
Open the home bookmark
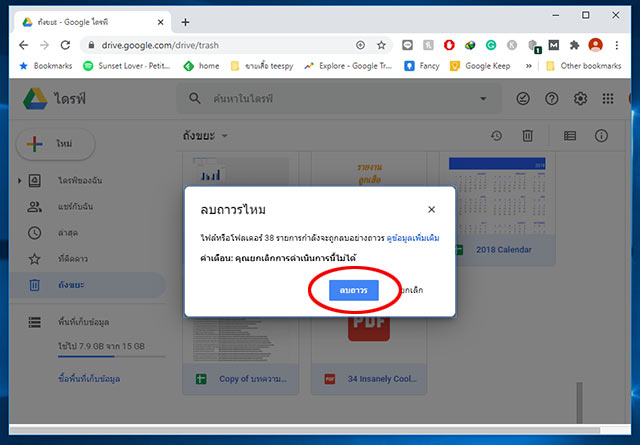coord(201,66)
